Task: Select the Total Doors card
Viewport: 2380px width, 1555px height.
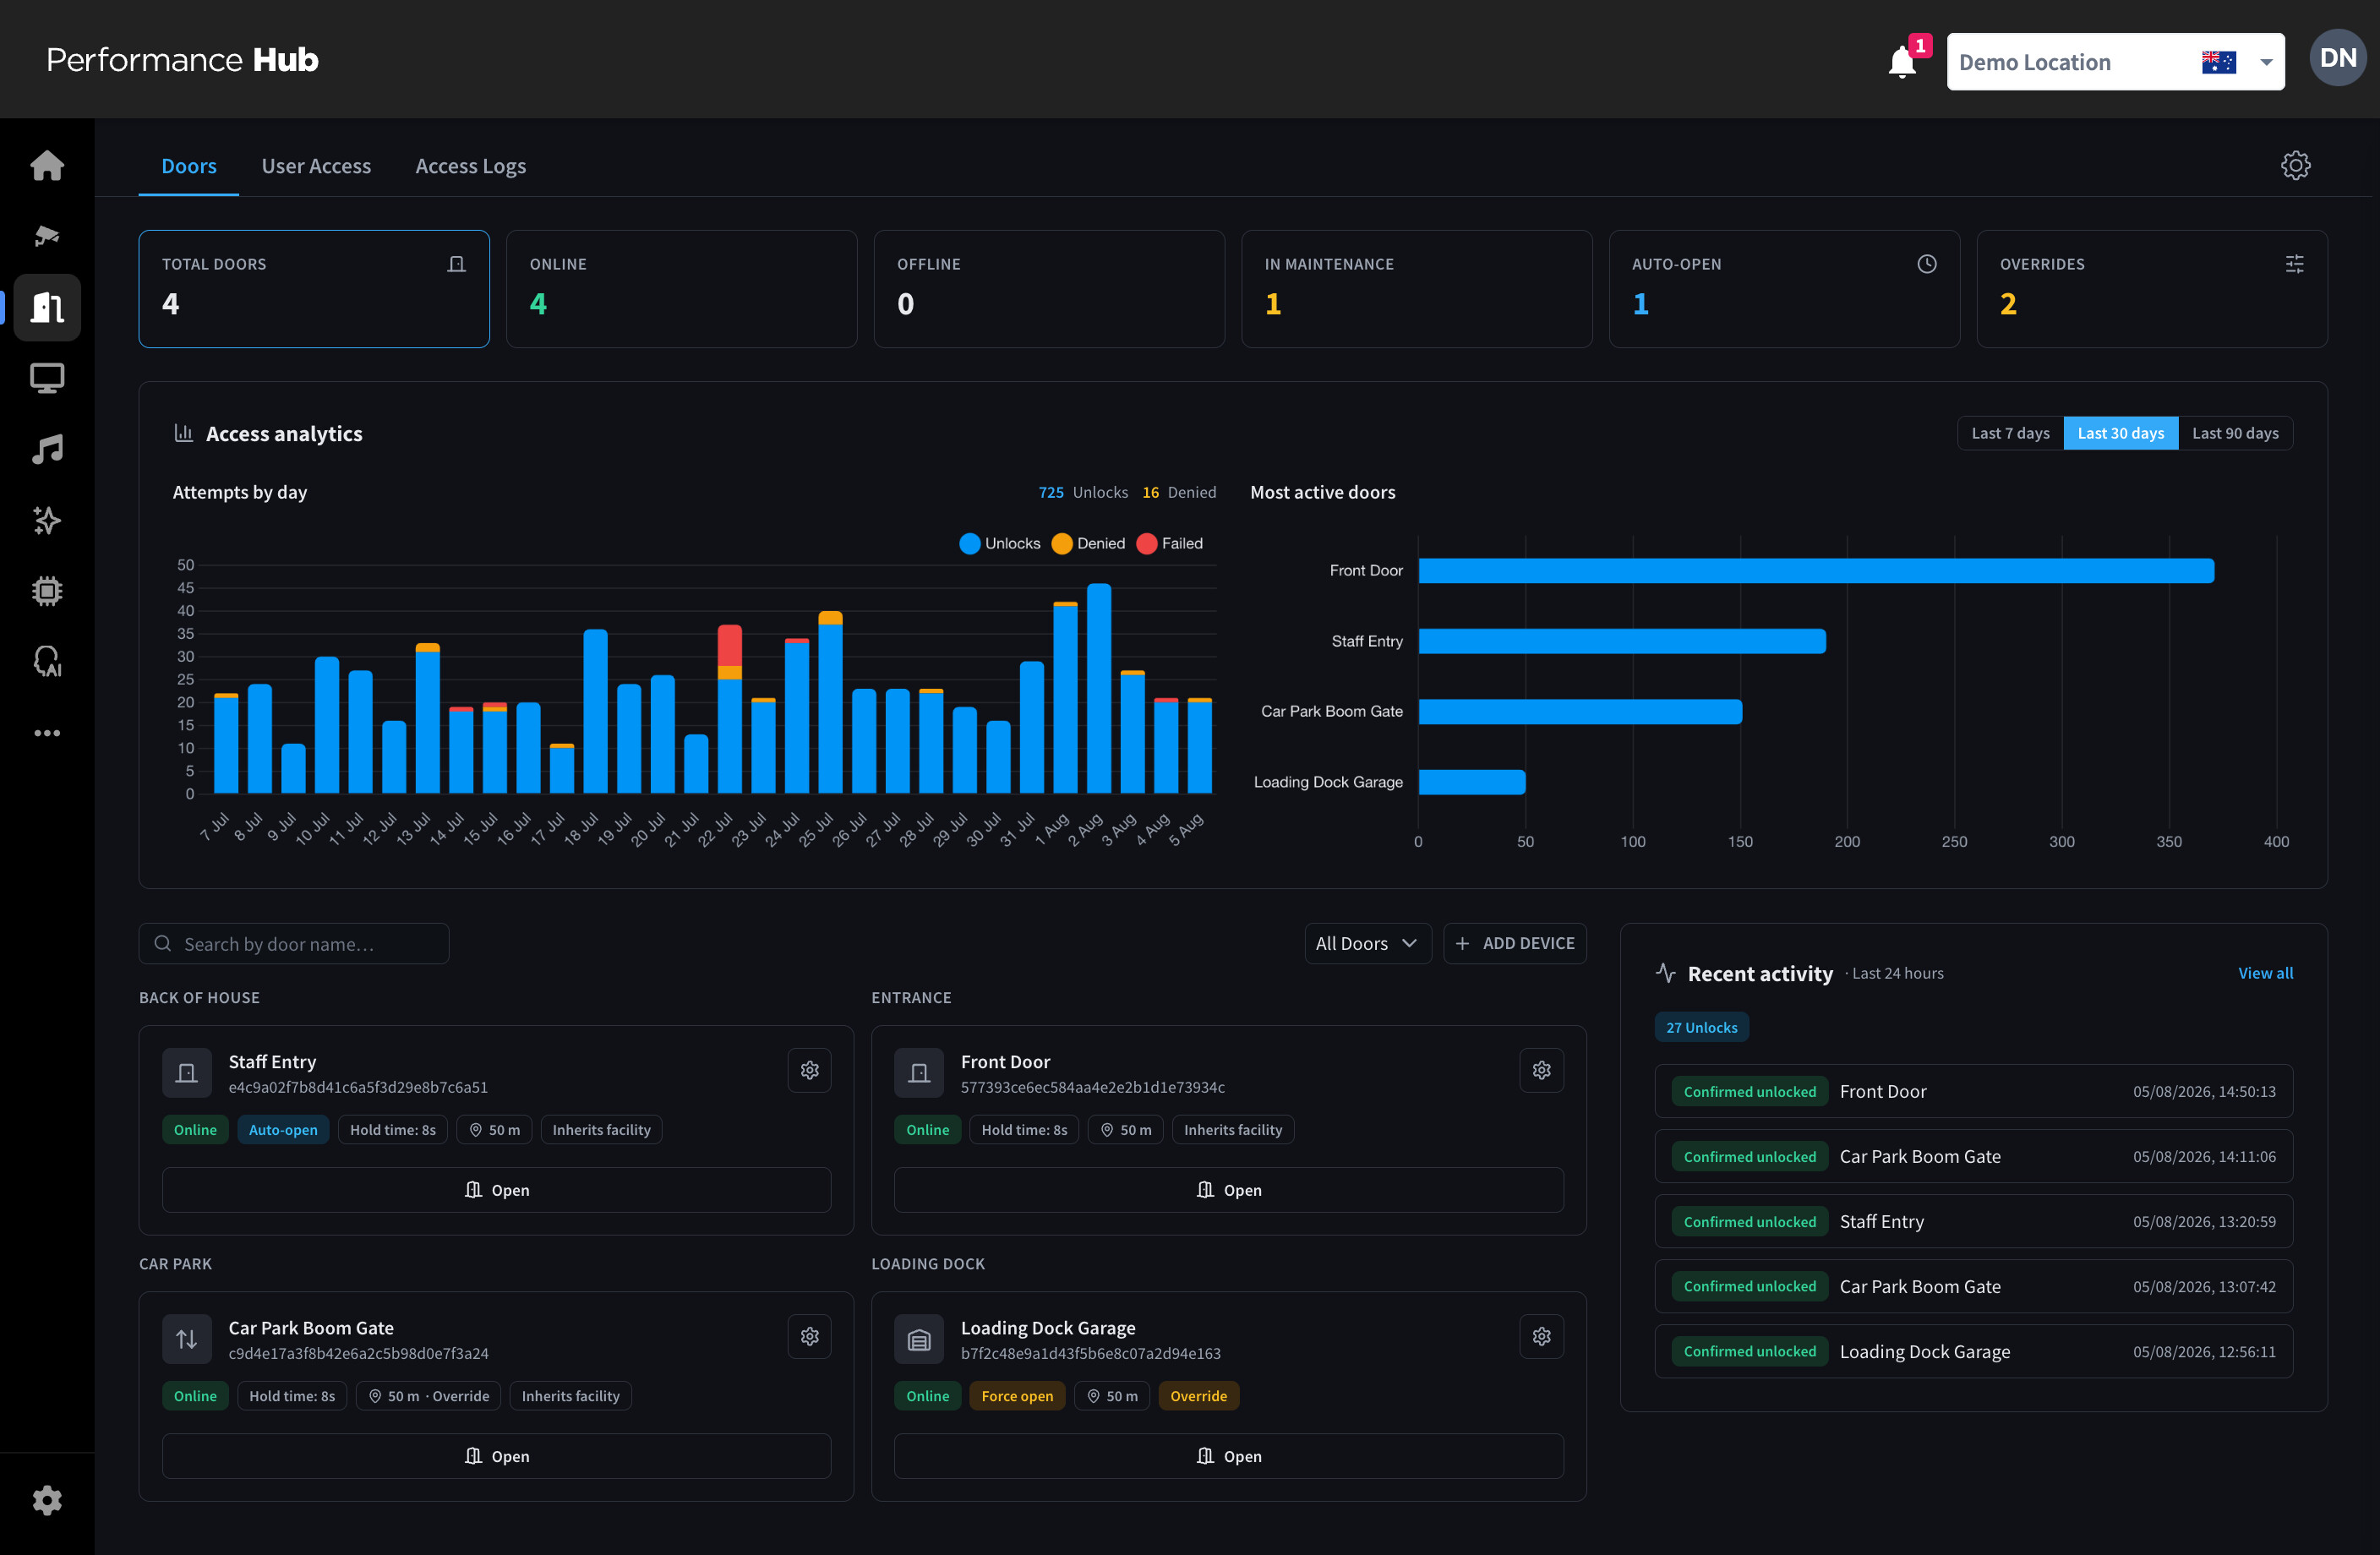Action: point(314,289)
